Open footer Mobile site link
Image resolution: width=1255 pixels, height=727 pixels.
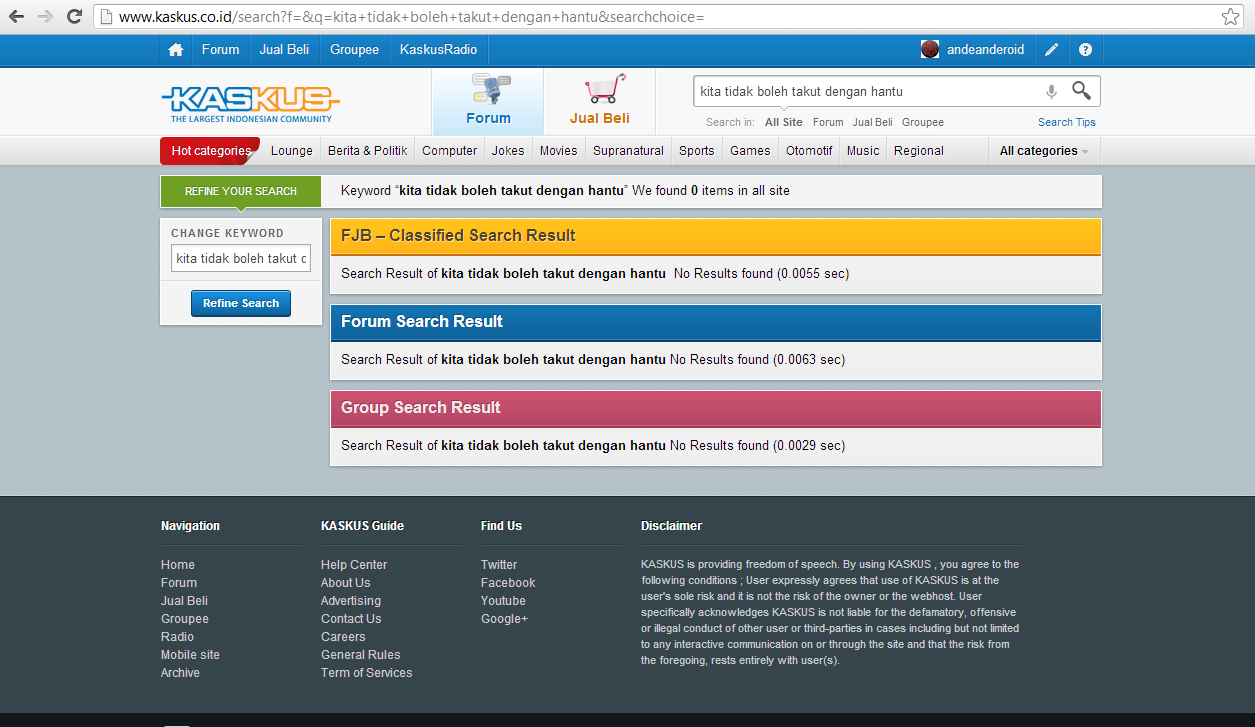190,655
